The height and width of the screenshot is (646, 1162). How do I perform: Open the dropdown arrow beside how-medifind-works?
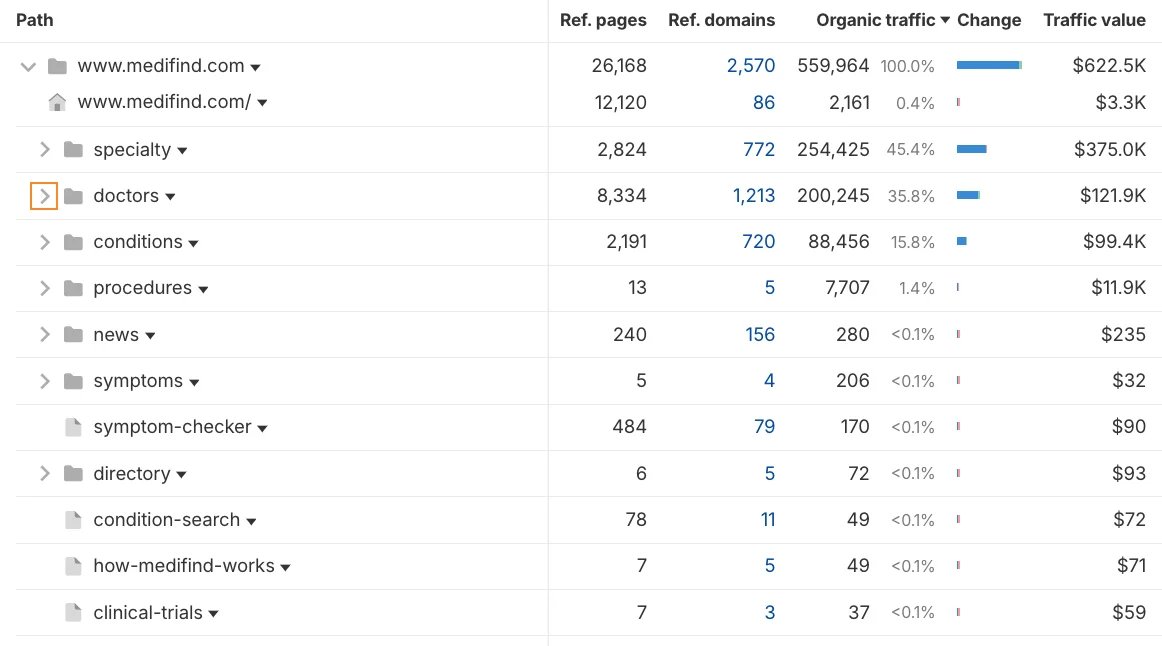[286, 565]
